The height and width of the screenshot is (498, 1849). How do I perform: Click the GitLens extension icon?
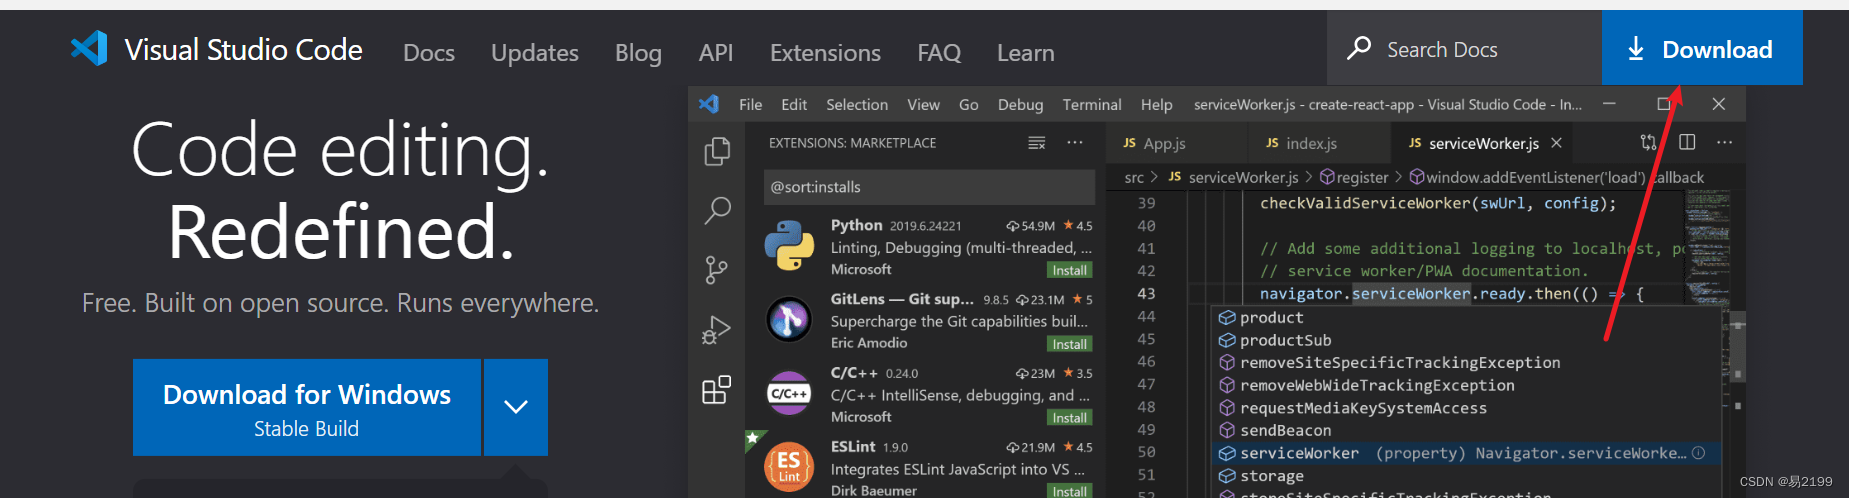click(789, 320)
